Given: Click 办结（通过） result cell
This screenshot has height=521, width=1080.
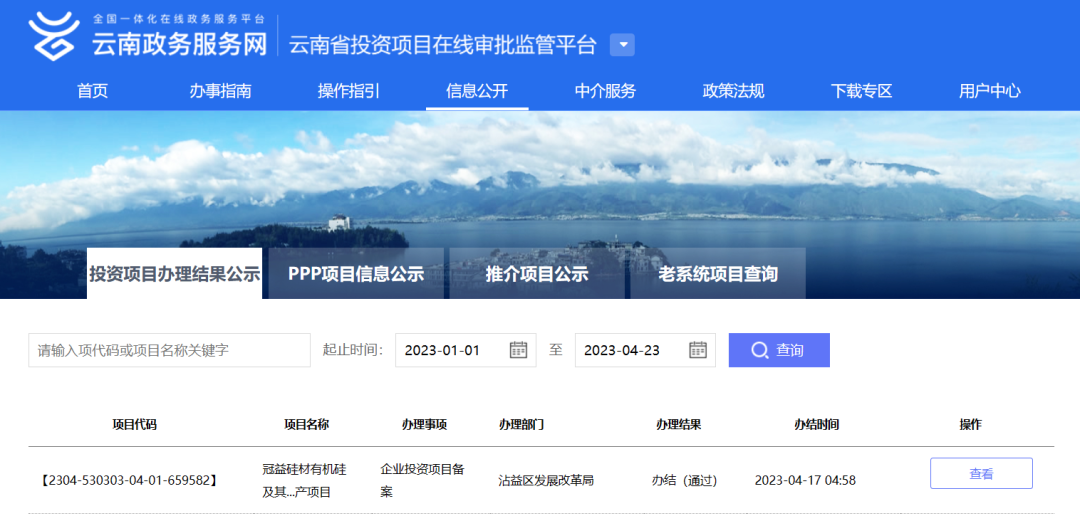Looking at the screenshot, I should 685,480.
